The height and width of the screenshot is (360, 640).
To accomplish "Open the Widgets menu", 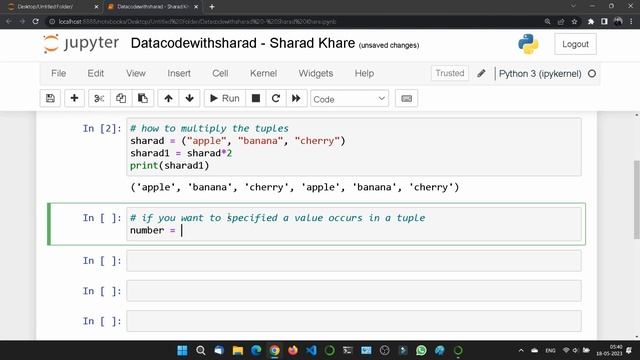I will (x=316, y=73).
